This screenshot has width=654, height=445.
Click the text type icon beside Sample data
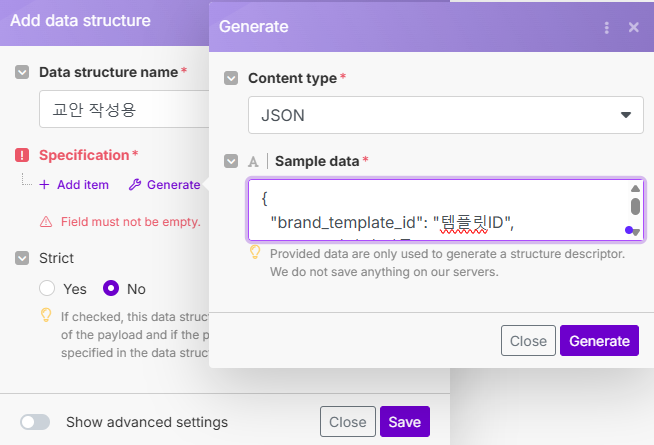(x=254, y=160)
